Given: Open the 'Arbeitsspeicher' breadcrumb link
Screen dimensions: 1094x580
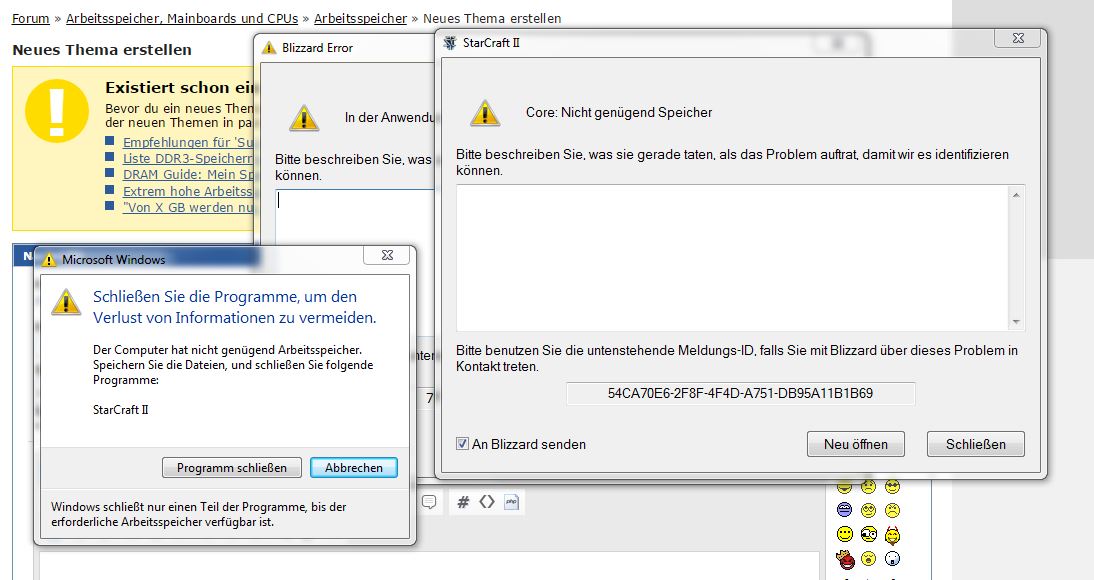Looking at the screenshot, I should pyautogui.click(x=360, y=18).
